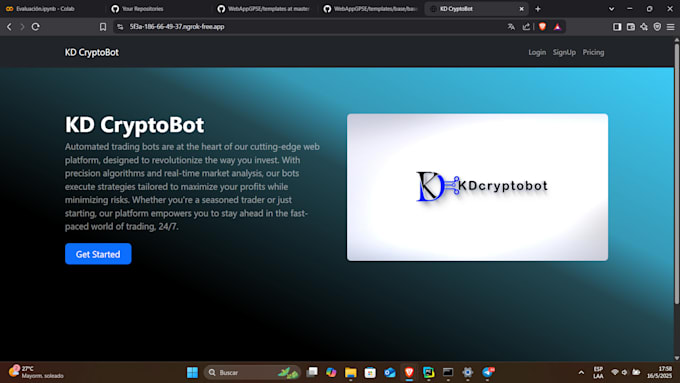Open Telegram from taskbar
Viewport: 680px width, 383px height.
click(x=488, y=372)
